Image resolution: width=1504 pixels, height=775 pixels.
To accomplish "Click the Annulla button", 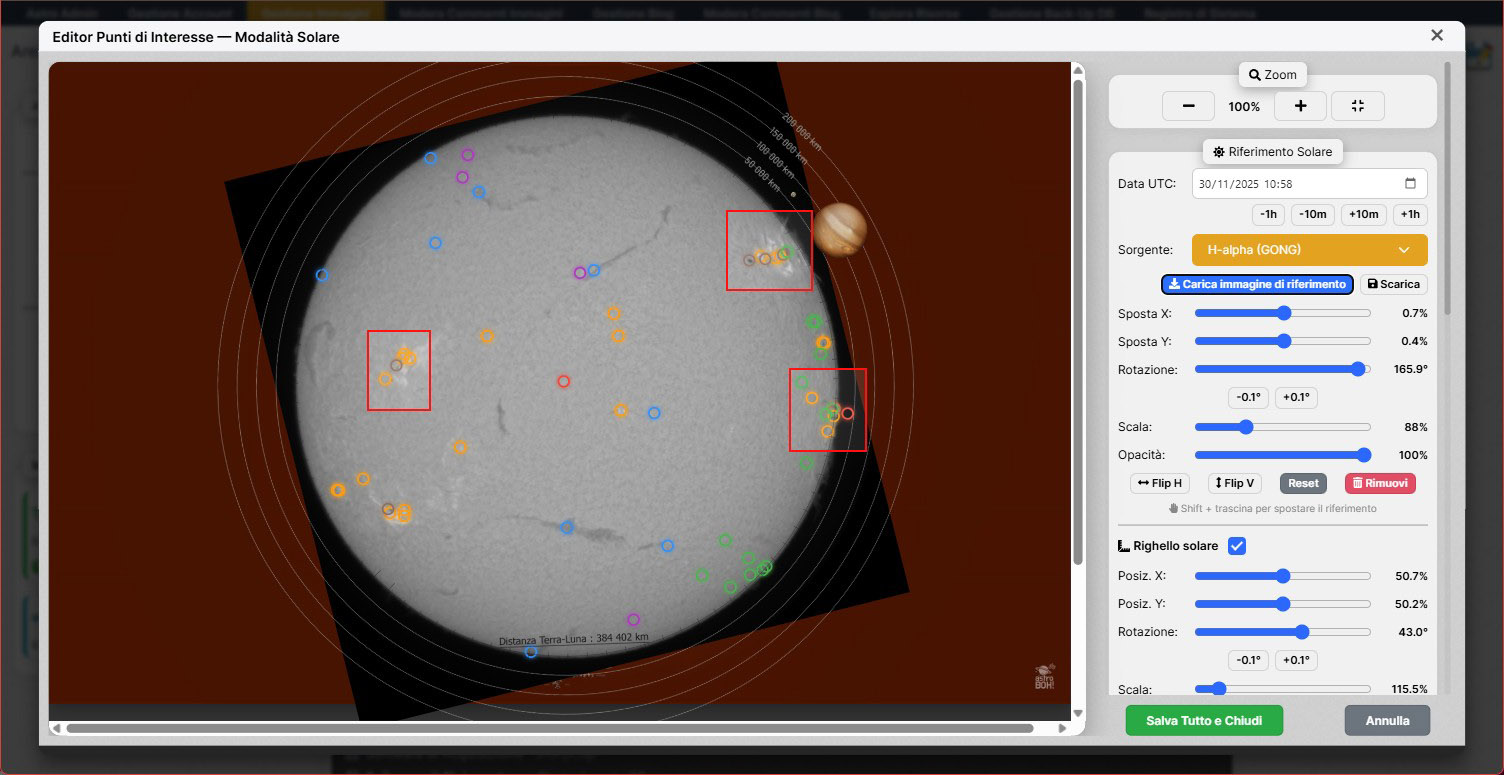I will coord(1387,720).
